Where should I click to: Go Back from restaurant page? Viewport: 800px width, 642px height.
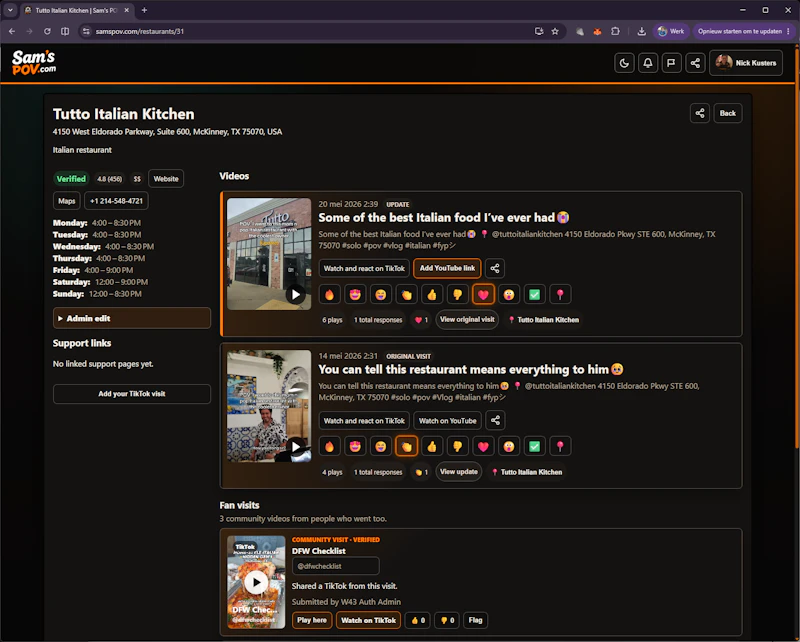coord(728,113)
